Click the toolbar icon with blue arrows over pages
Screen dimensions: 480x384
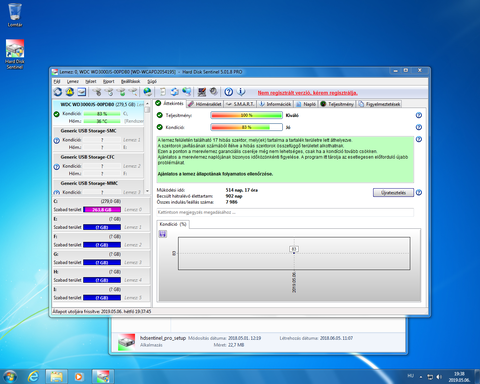point(174,92)
